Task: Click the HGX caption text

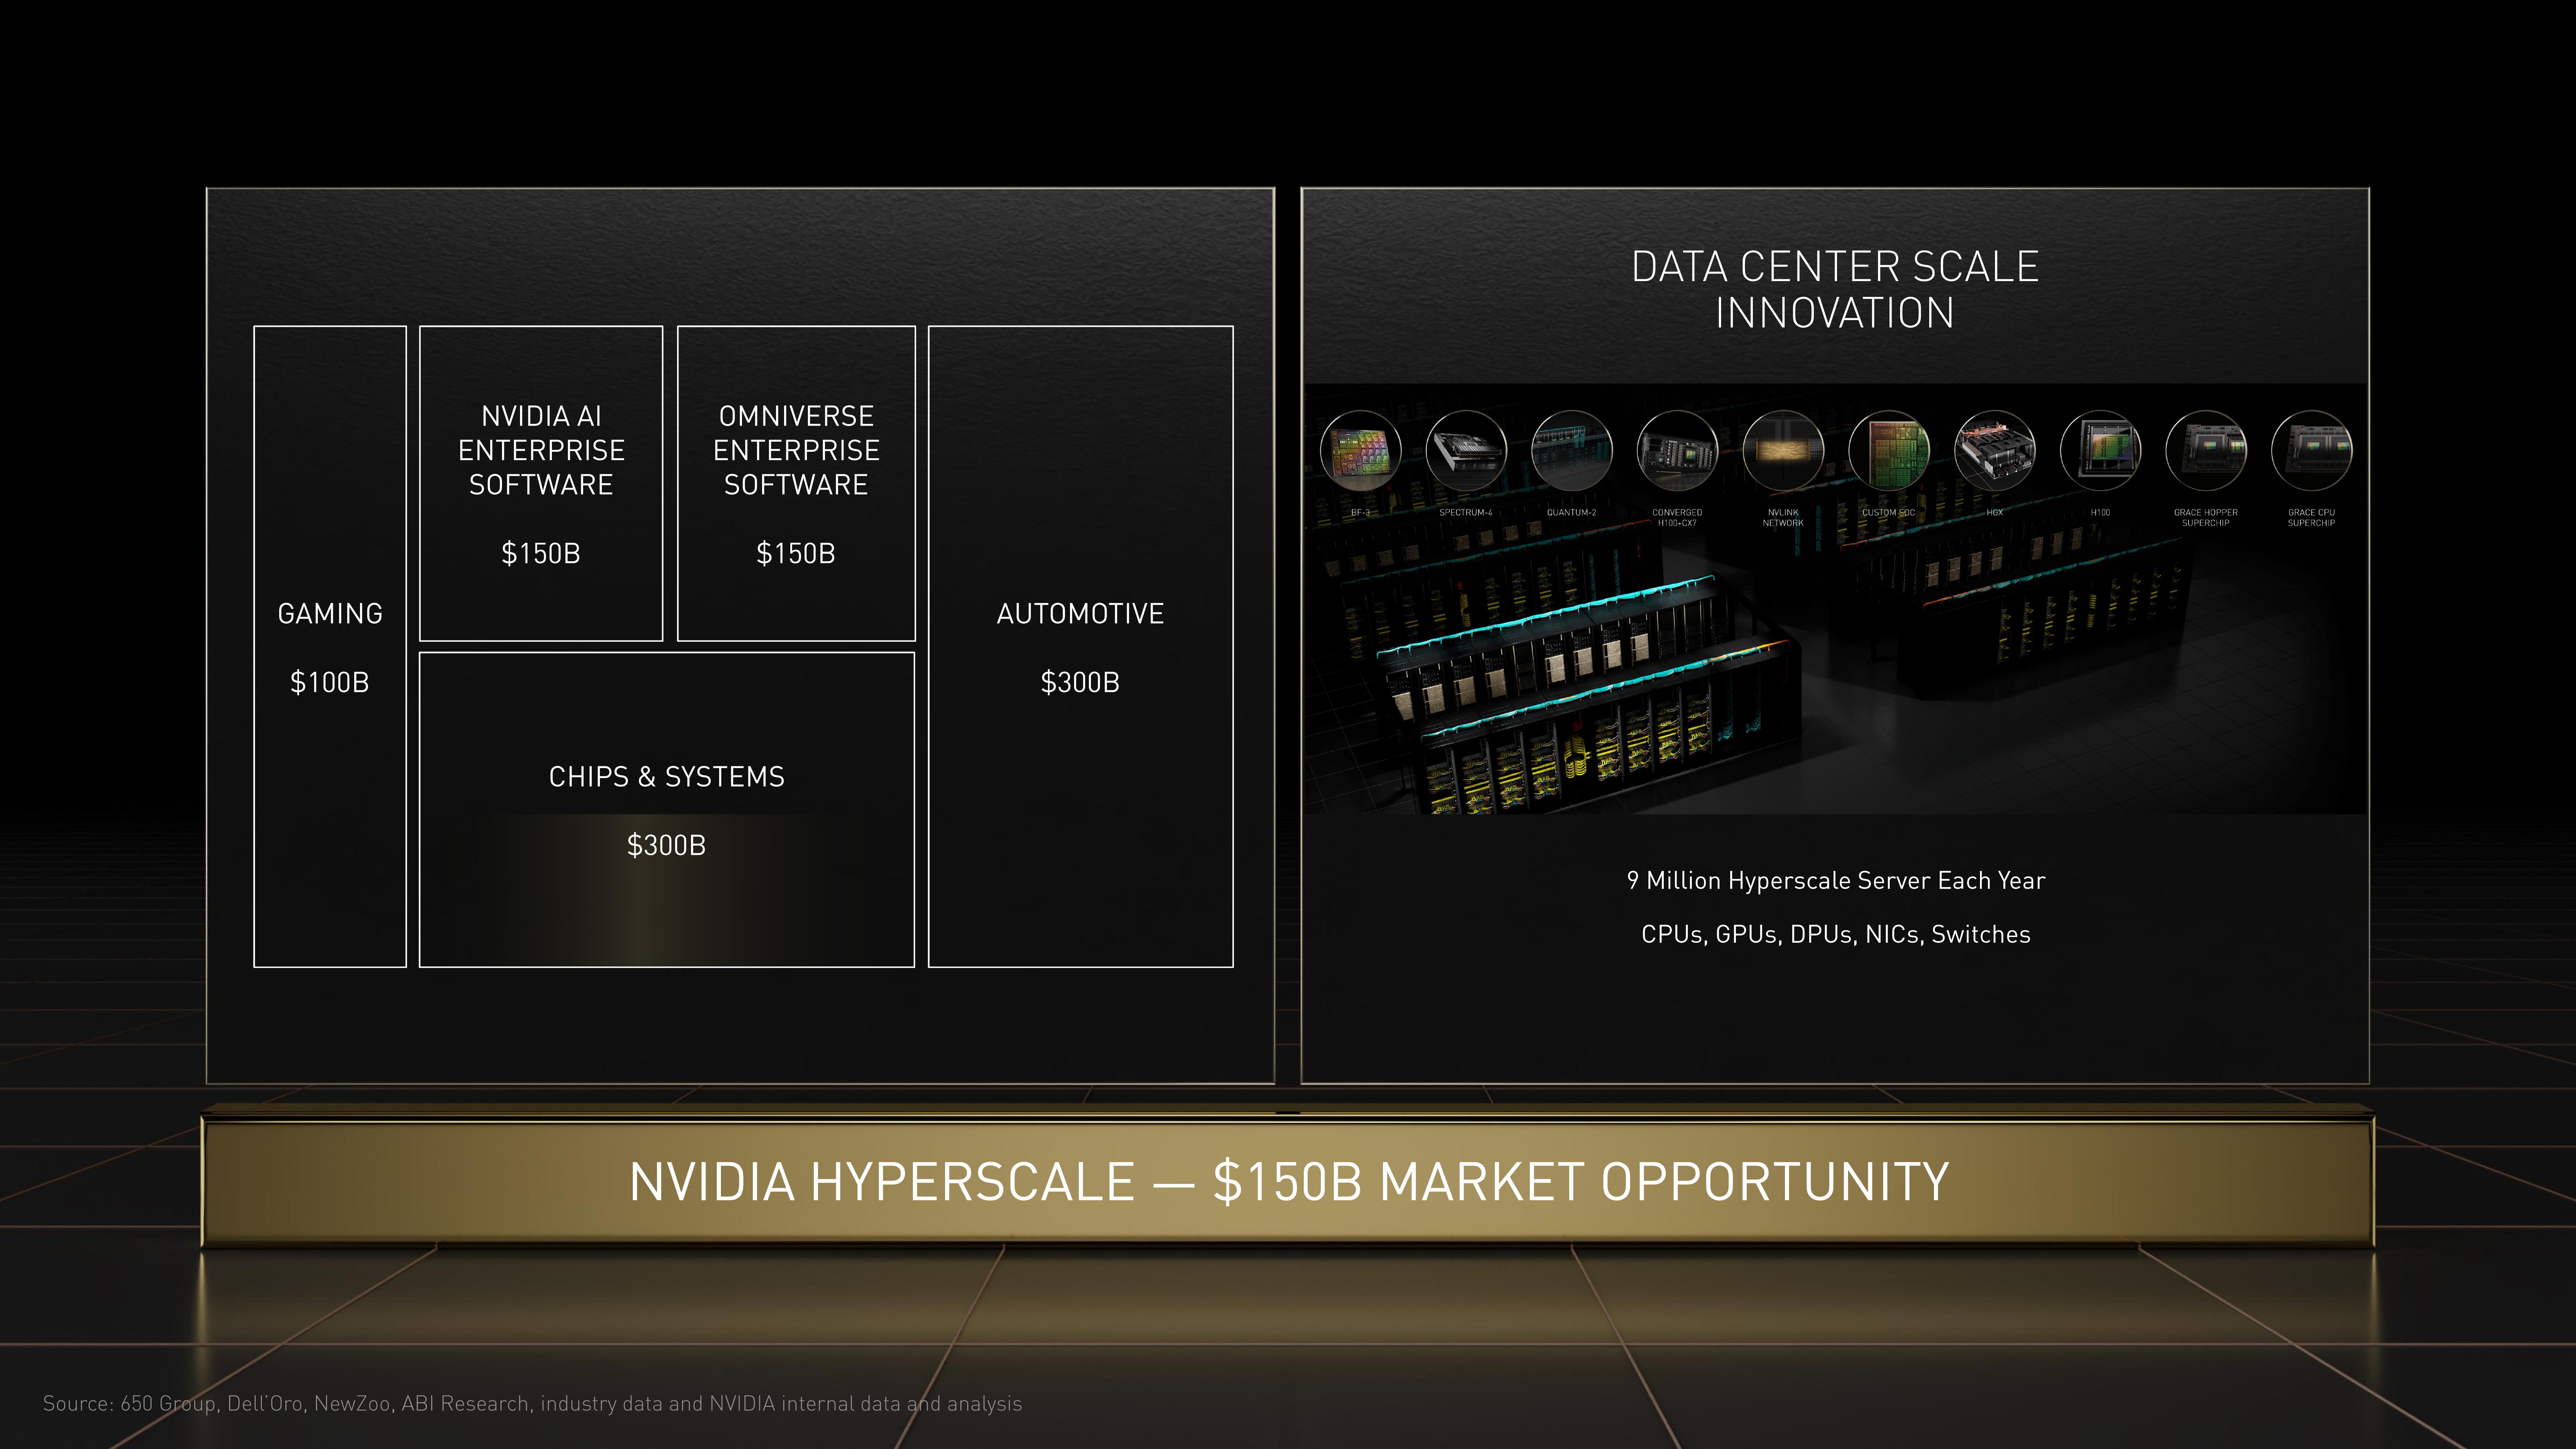Action: [x=1995, y=513]
